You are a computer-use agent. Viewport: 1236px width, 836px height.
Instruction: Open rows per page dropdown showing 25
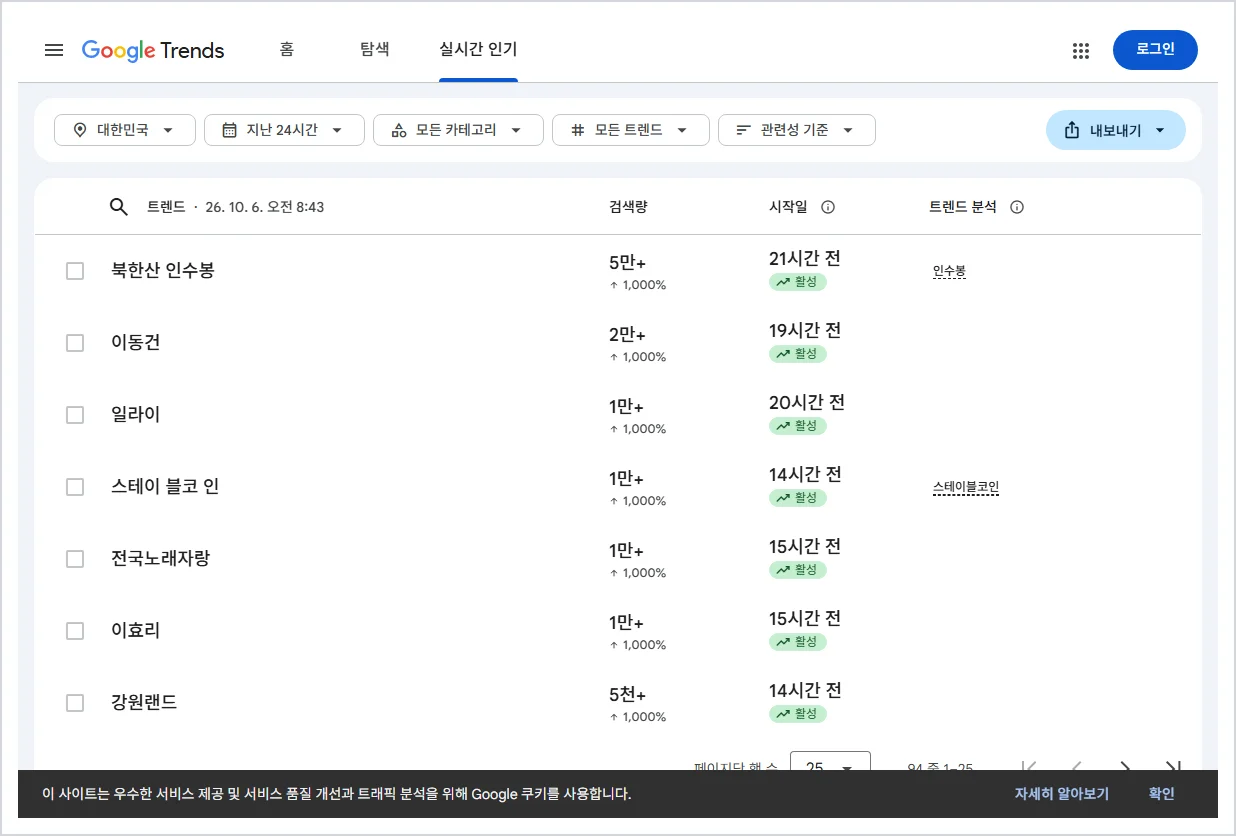click(x=830, y=763)
